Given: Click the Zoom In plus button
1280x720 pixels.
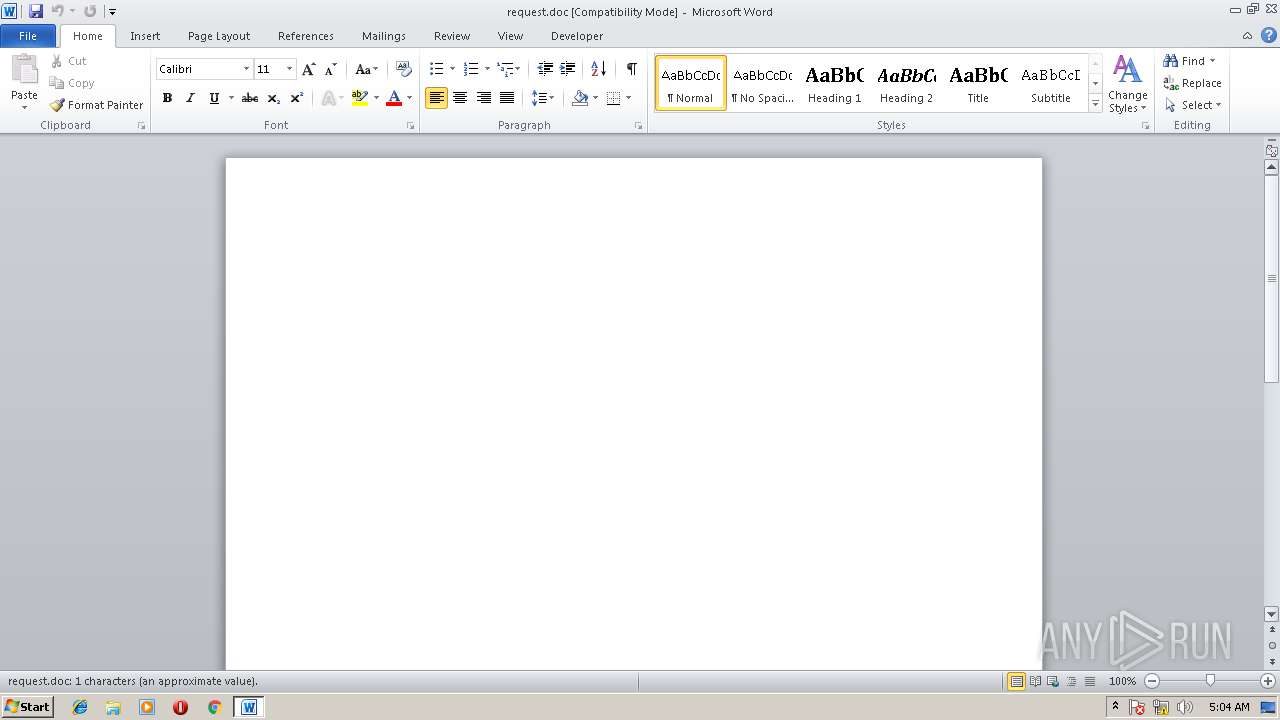Looking at the screenshot, I should click(x=1268, y=681).
